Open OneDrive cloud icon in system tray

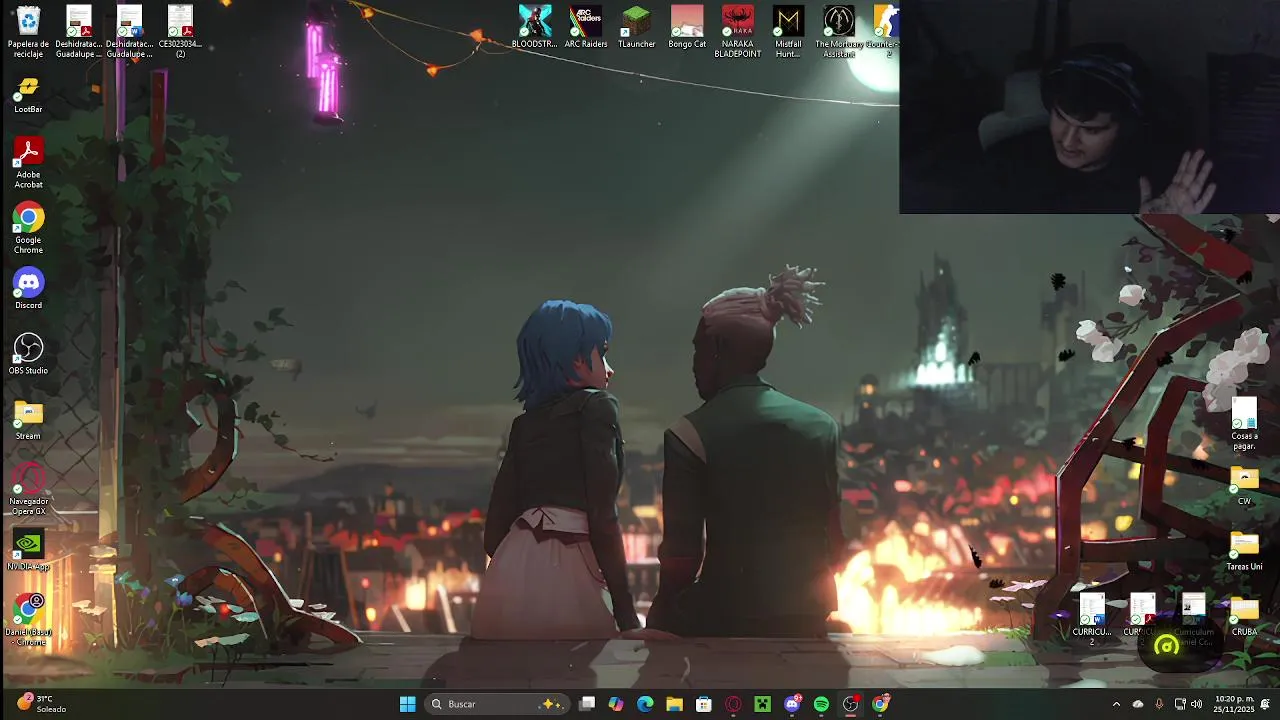pos(1138,704)
